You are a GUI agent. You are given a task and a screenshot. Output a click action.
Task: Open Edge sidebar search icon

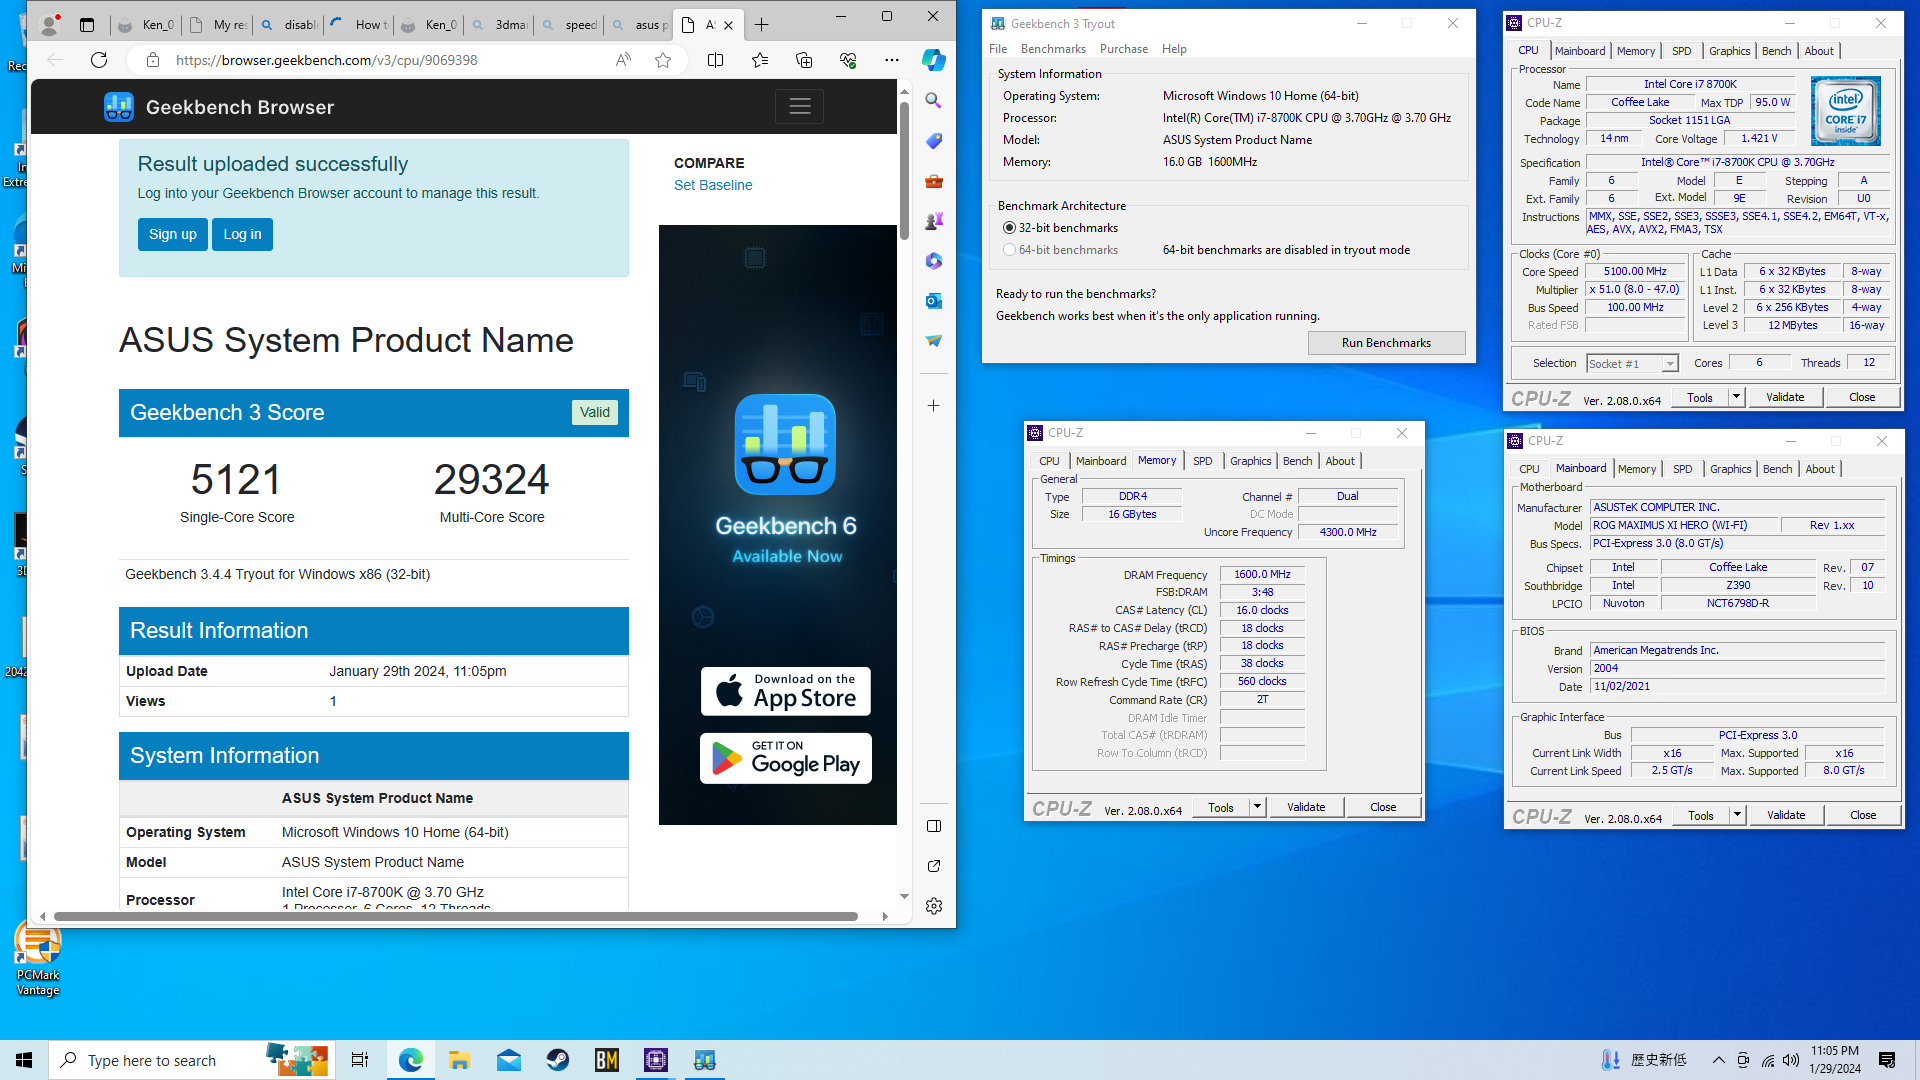tap(933, 100)
